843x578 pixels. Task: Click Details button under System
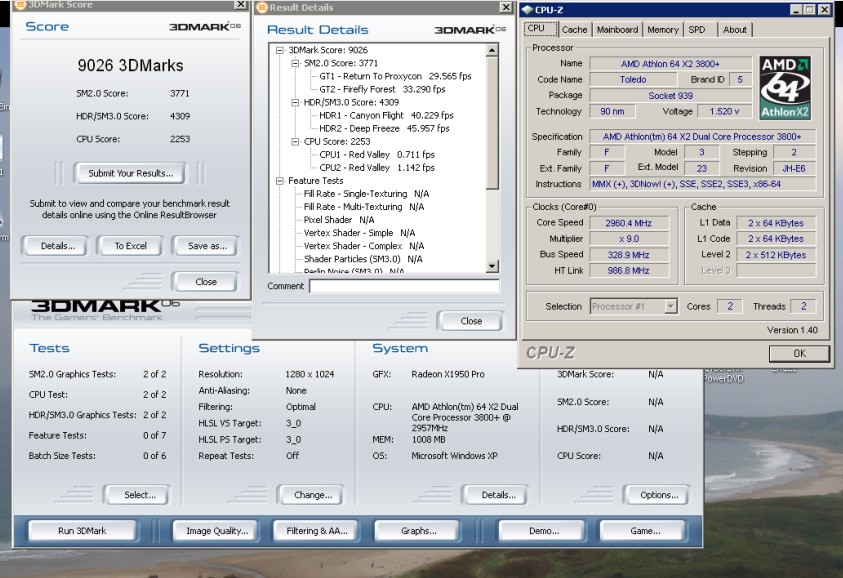click(x=498, y=495)
